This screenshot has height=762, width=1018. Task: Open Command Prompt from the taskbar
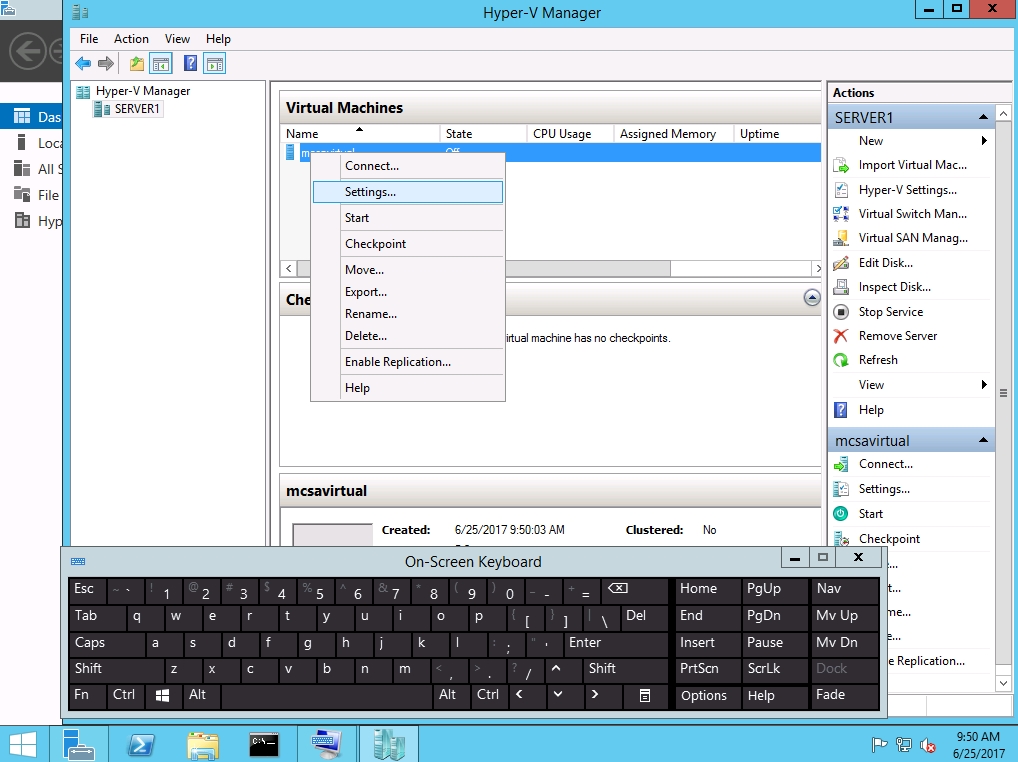264,744
